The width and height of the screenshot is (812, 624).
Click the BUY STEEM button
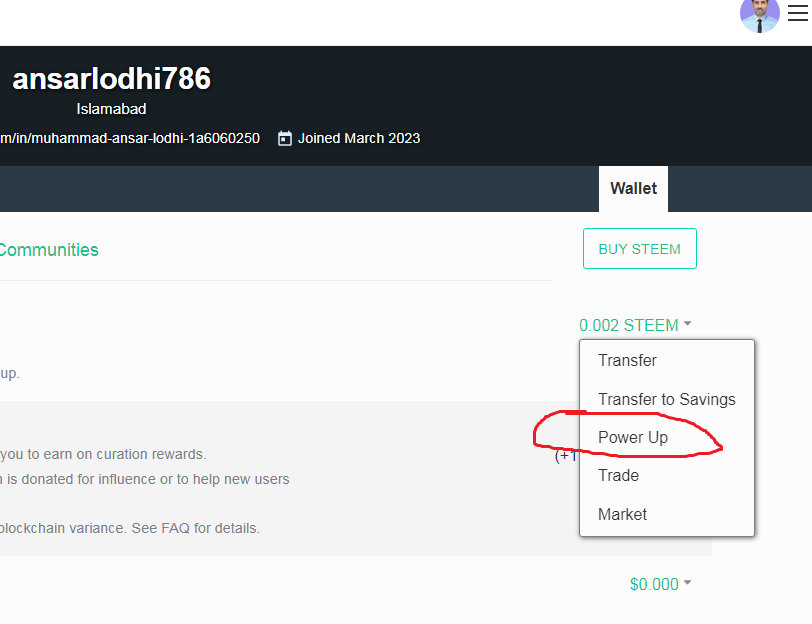tap(640, 249)
